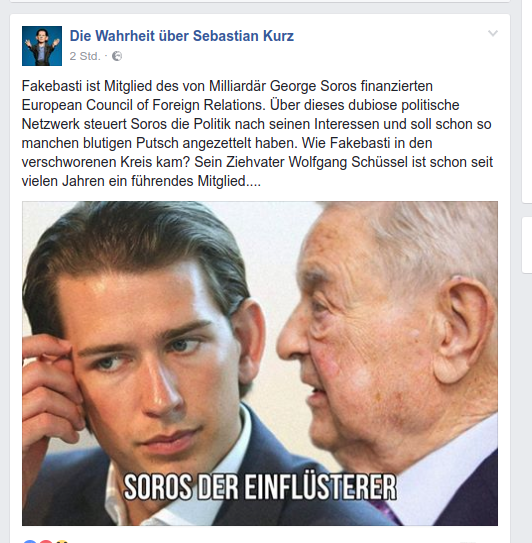Viewport: 532px width, 543px height.
Task: Click the previous post card above
Action: 260,1
